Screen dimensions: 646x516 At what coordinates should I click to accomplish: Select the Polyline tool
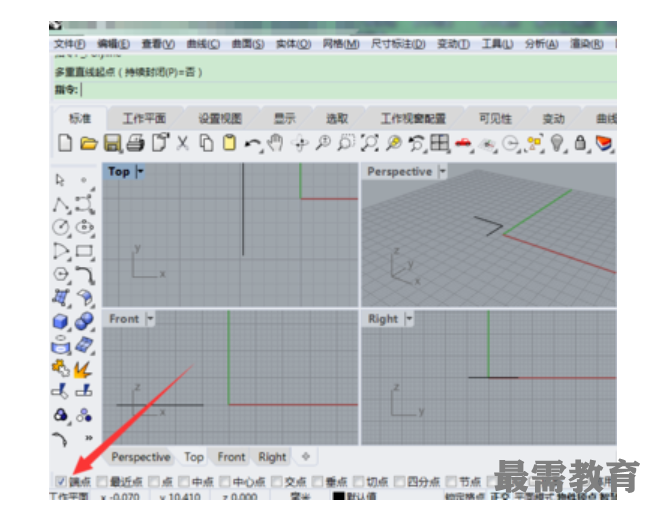click(61, 205)
